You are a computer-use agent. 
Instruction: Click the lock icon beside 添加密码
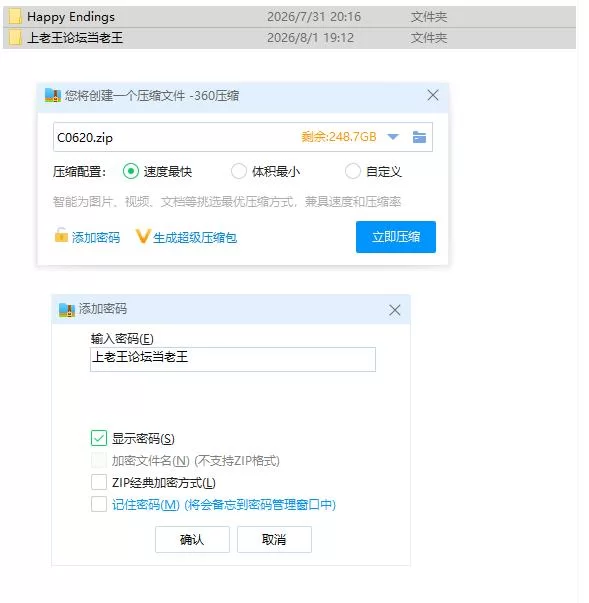pyautogui.click(x=61, y=235)
